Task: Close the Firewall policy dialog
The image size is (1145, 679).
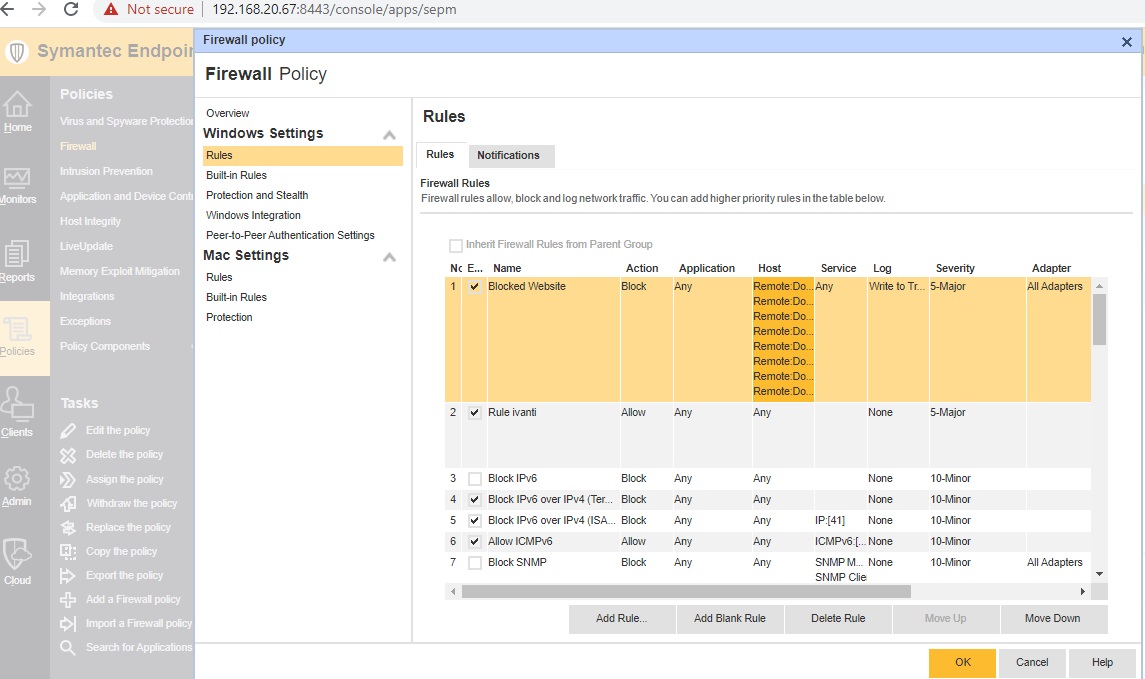Action: 1127,42
